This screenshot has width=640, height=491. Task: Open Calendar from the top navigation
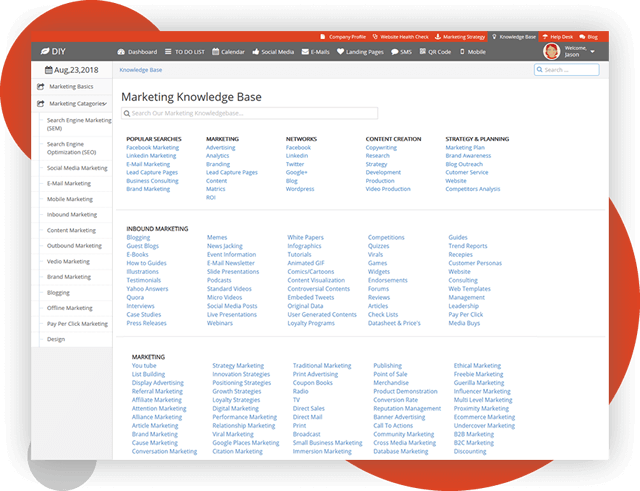click(x=215, y=51)
